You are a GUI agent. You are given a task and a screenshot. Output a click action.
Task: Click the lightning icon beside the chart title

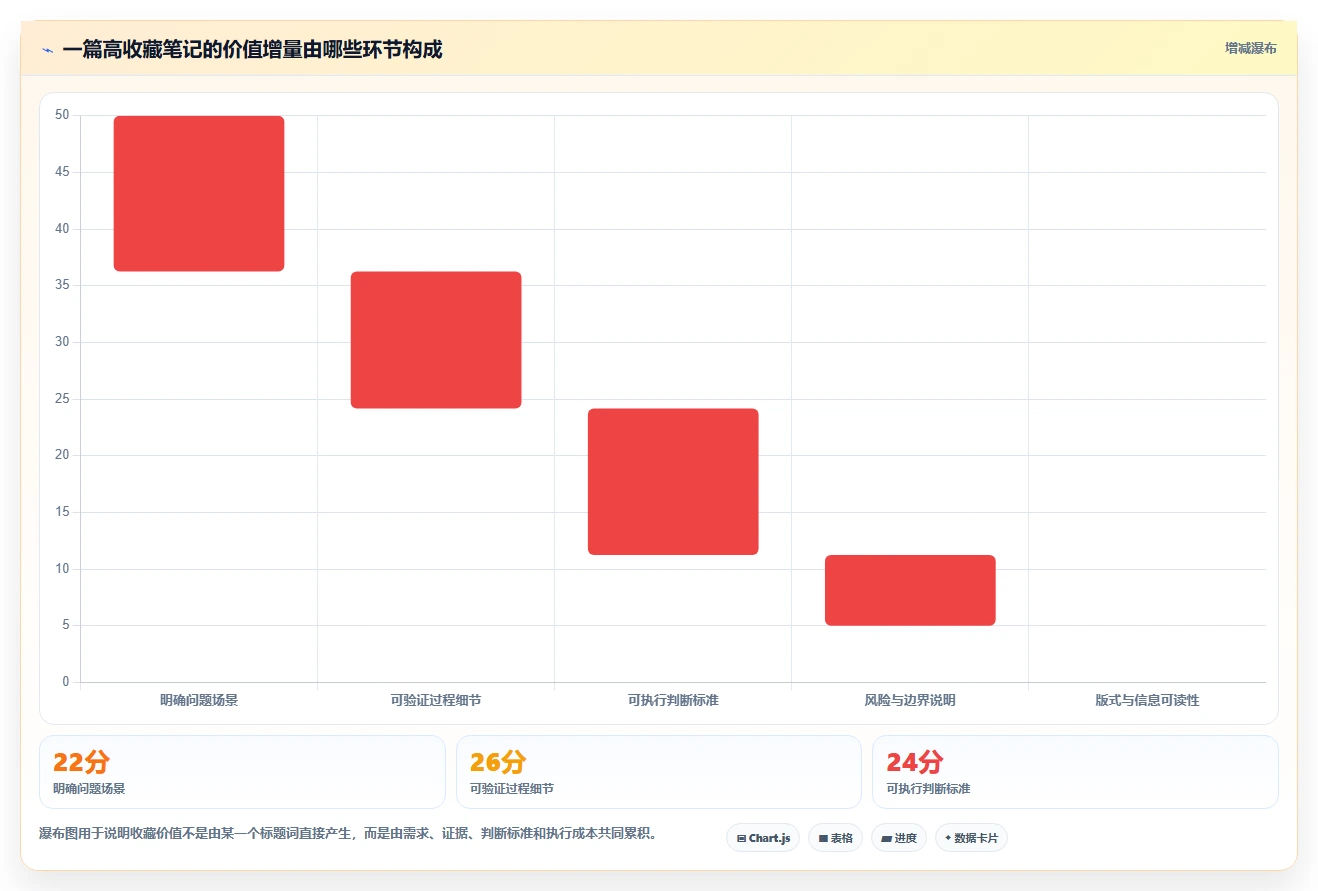47,50
